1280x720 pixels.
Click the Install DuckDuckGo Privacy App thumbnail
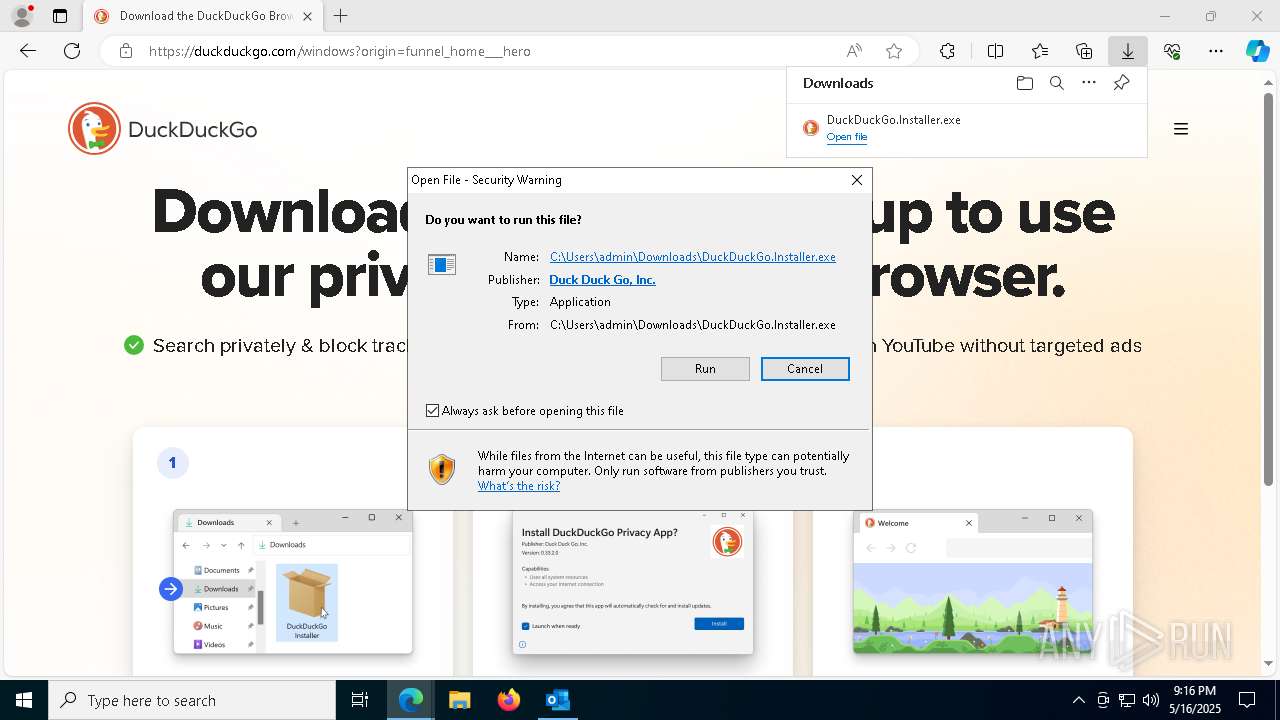point(633,582)
